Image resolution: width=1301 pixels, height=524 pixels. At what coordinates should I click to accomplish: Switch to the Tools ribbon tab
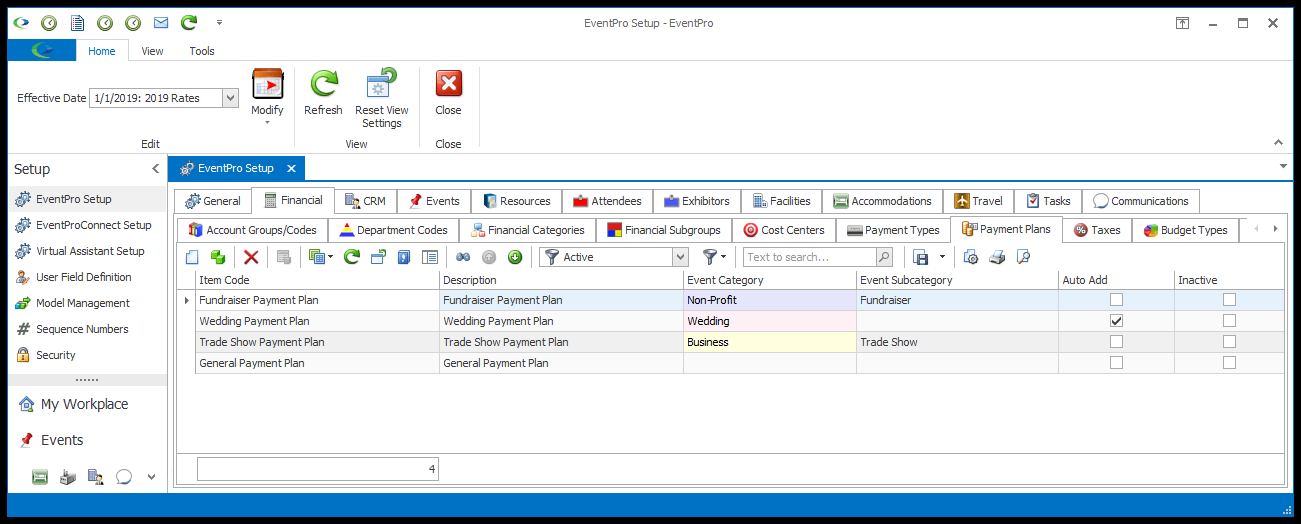click(x=202, y=51)
